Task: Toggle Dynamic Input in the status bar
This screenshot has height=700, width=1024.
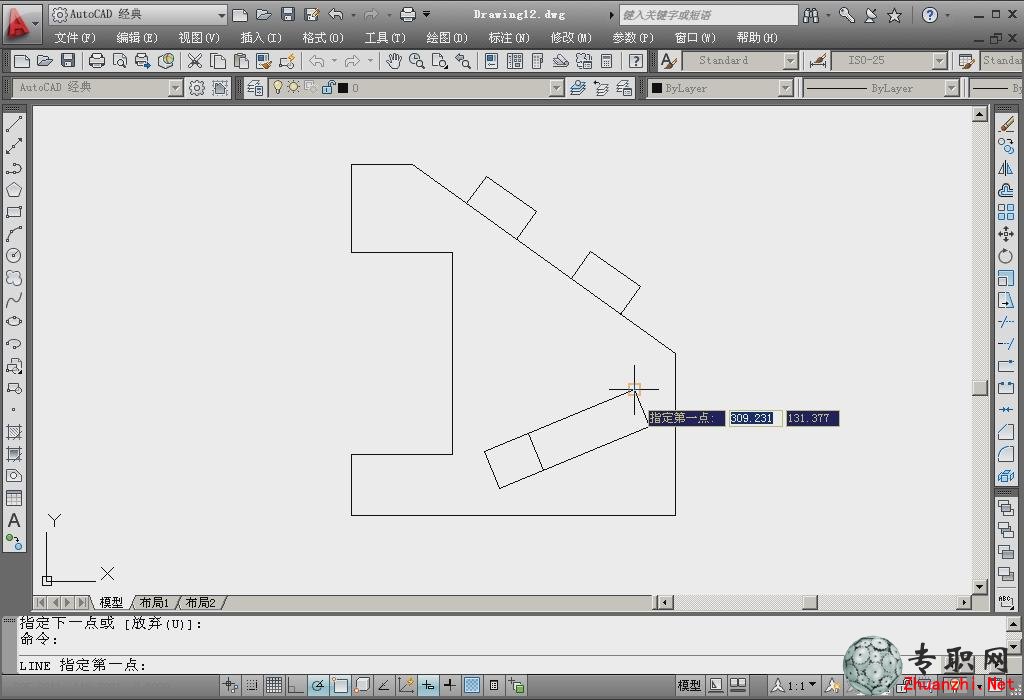Action: click(x=428, y=685)
